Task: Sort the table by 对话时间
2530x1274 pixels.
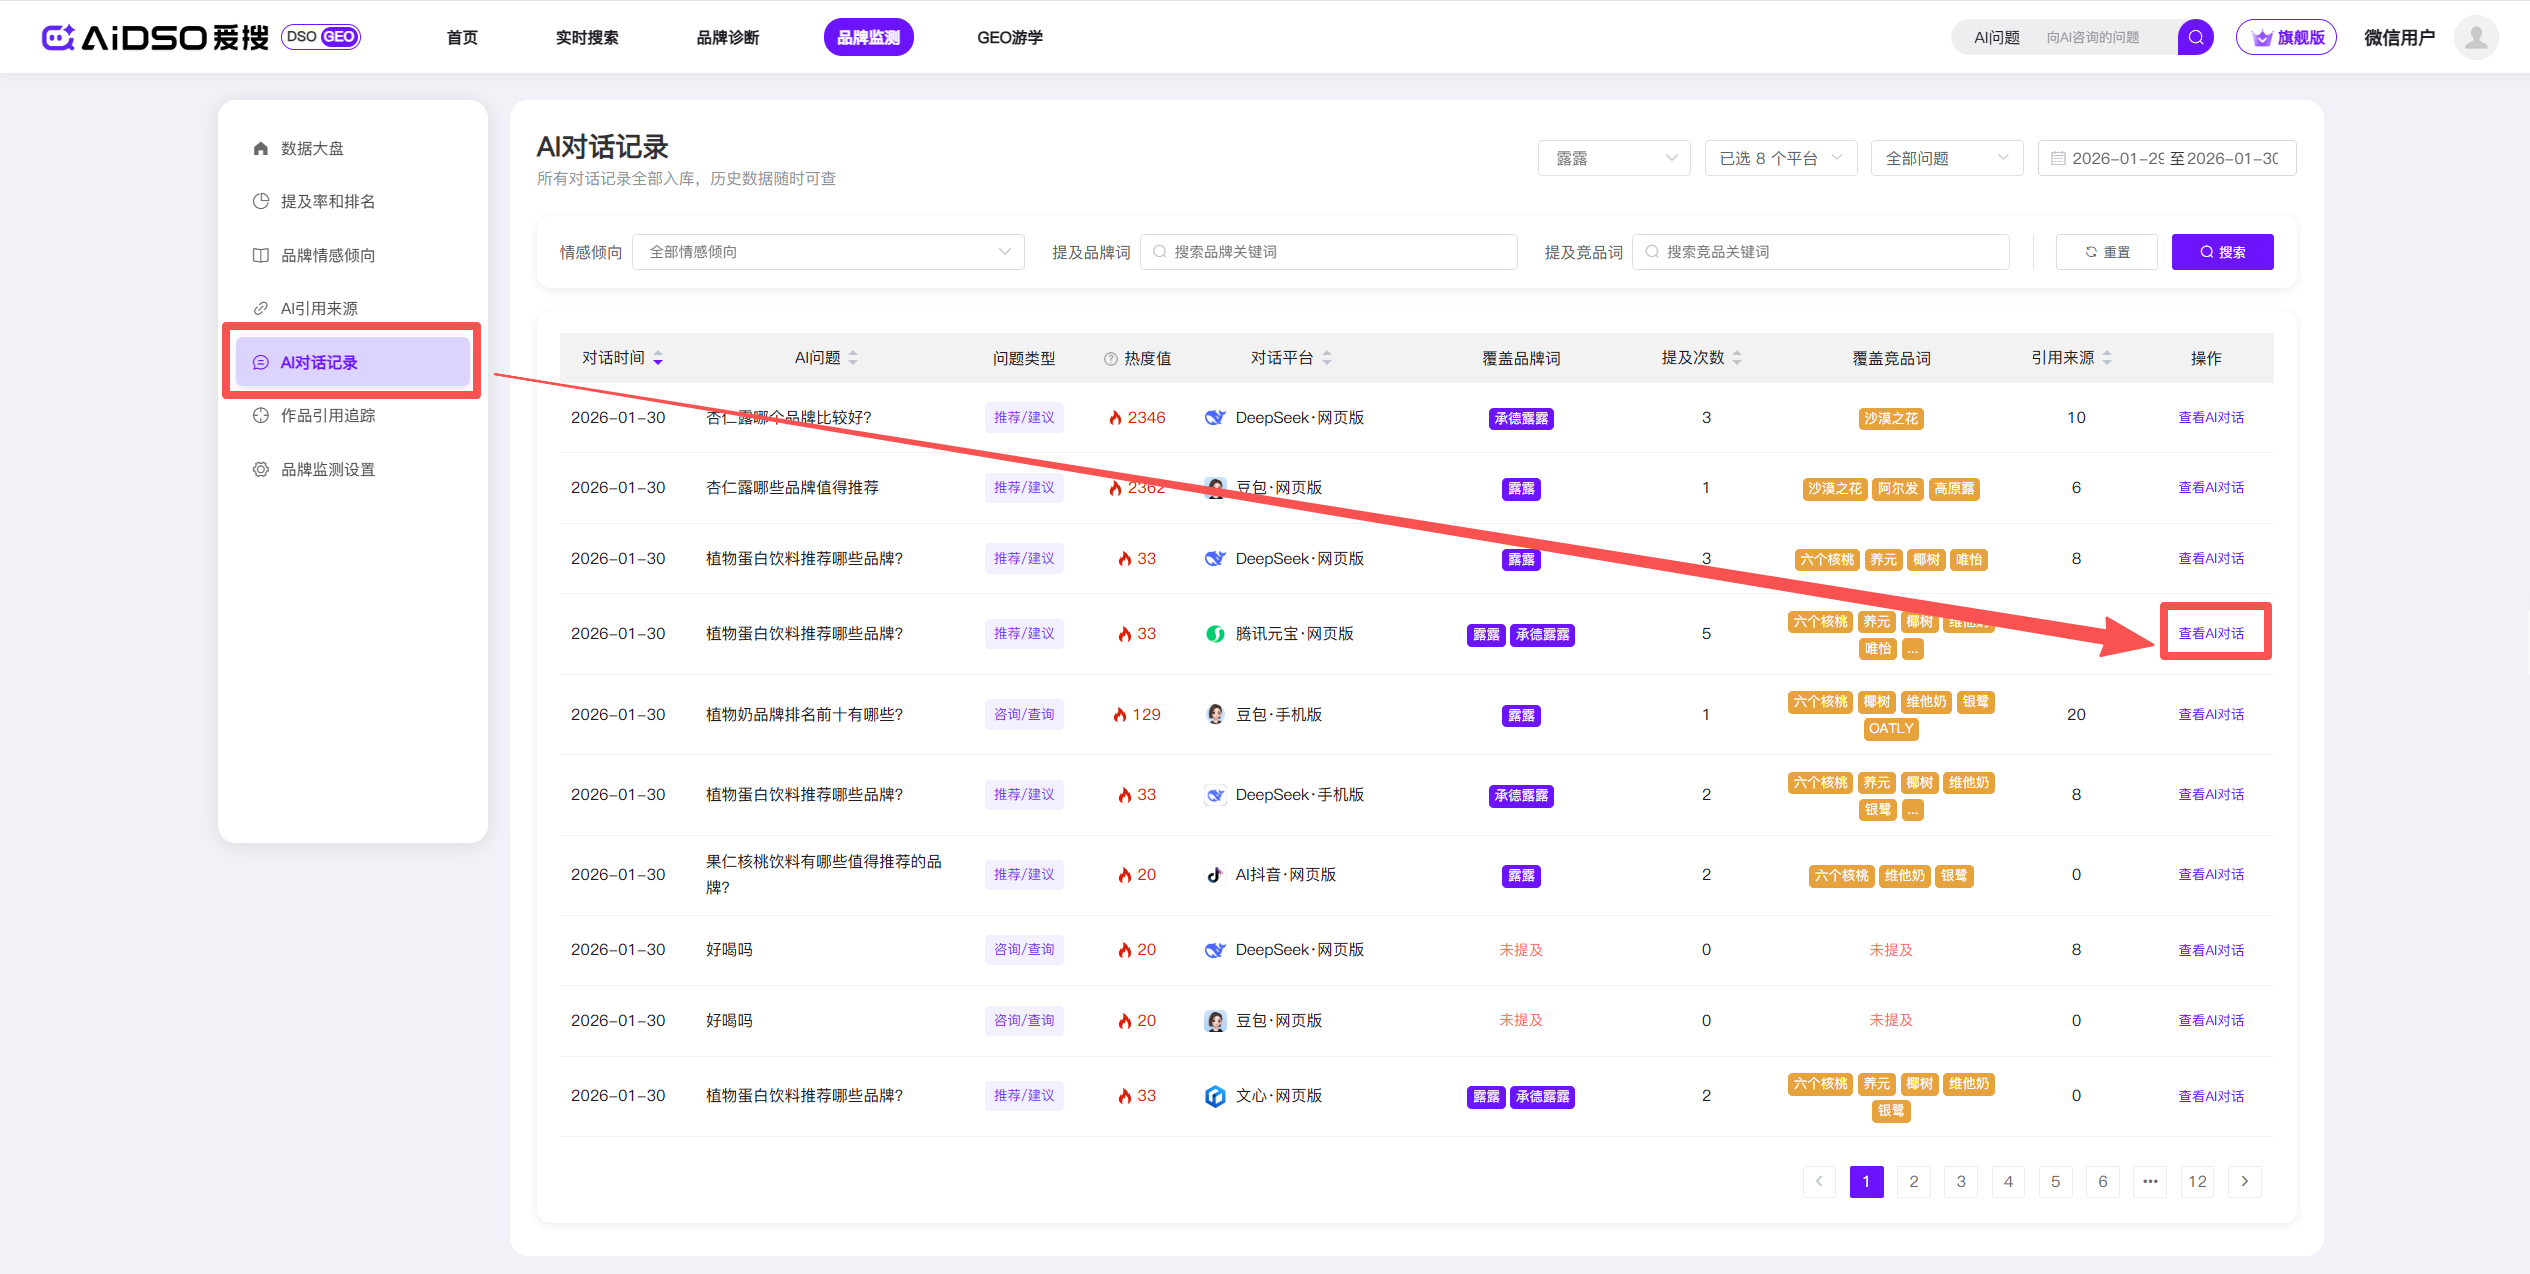Action: tap(657, 358)
